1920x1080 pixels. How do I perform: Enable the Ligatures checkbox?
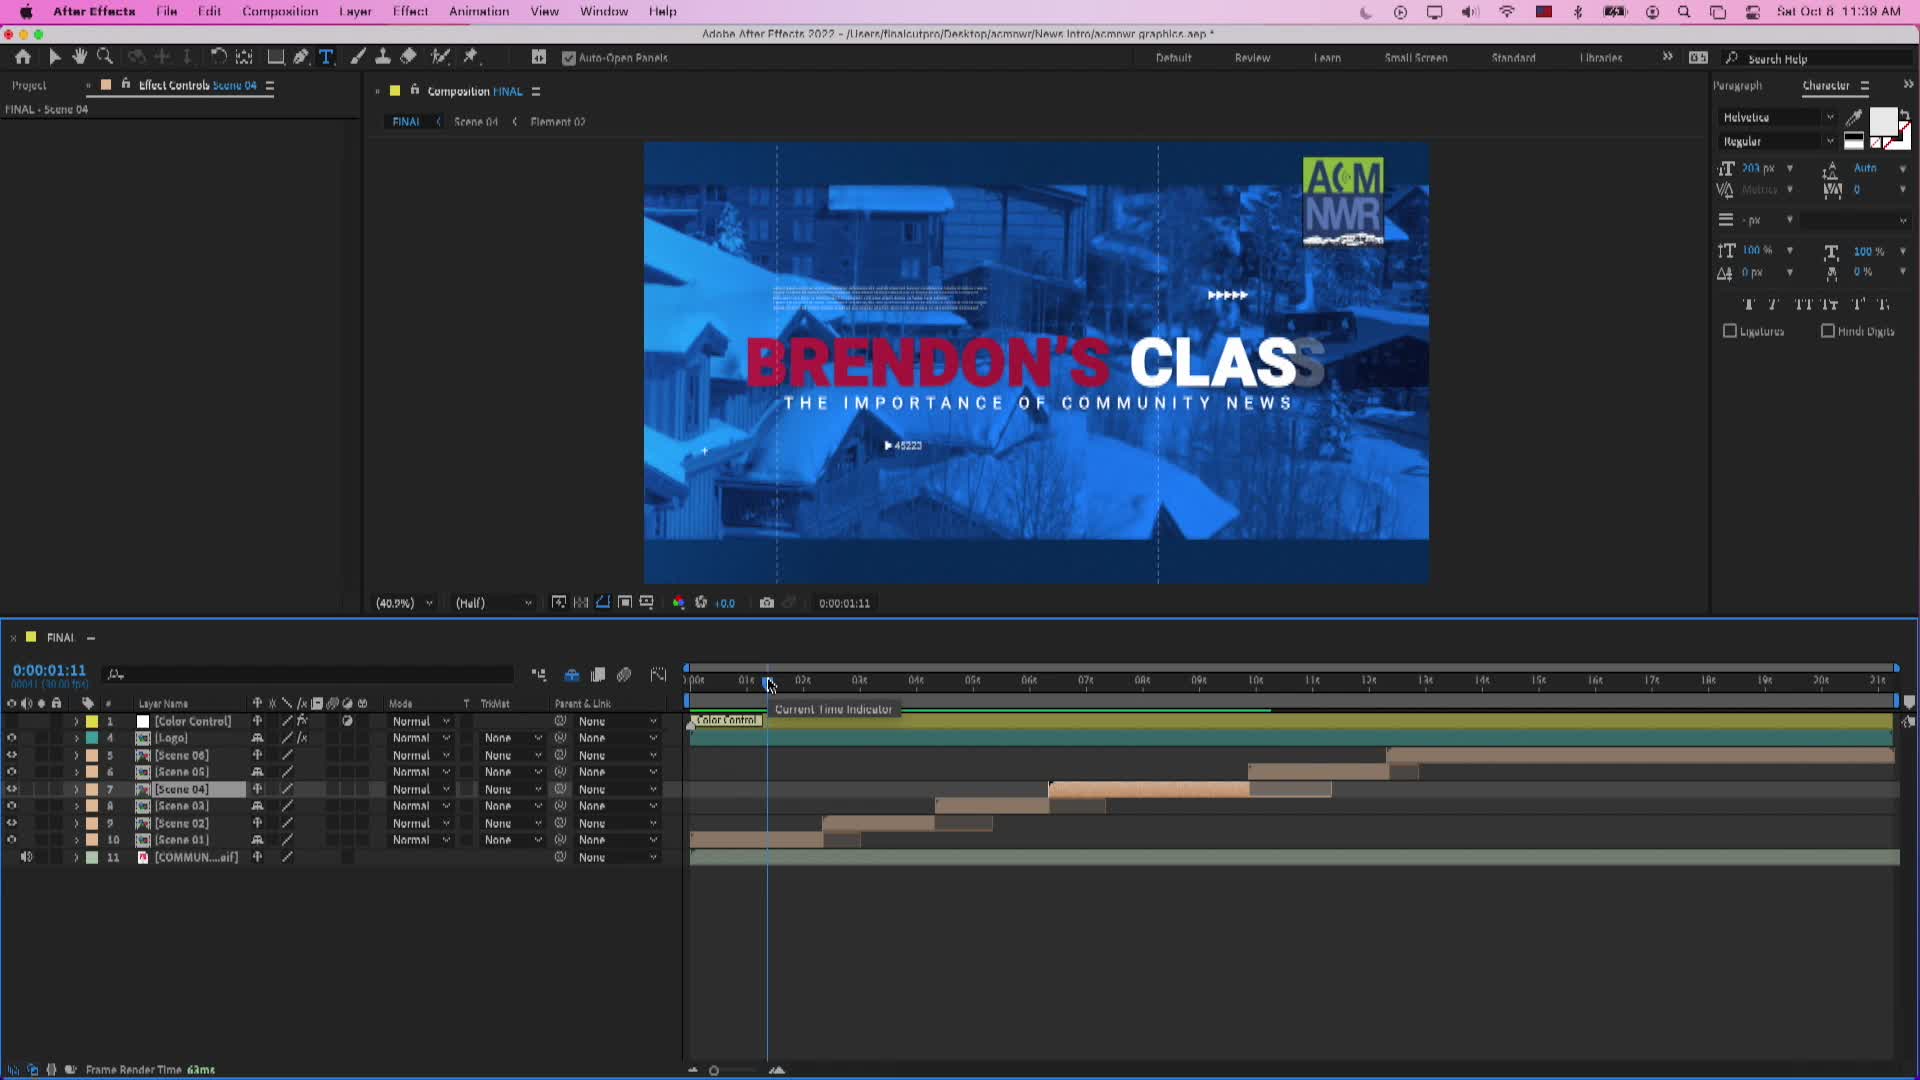(1730, 331)
